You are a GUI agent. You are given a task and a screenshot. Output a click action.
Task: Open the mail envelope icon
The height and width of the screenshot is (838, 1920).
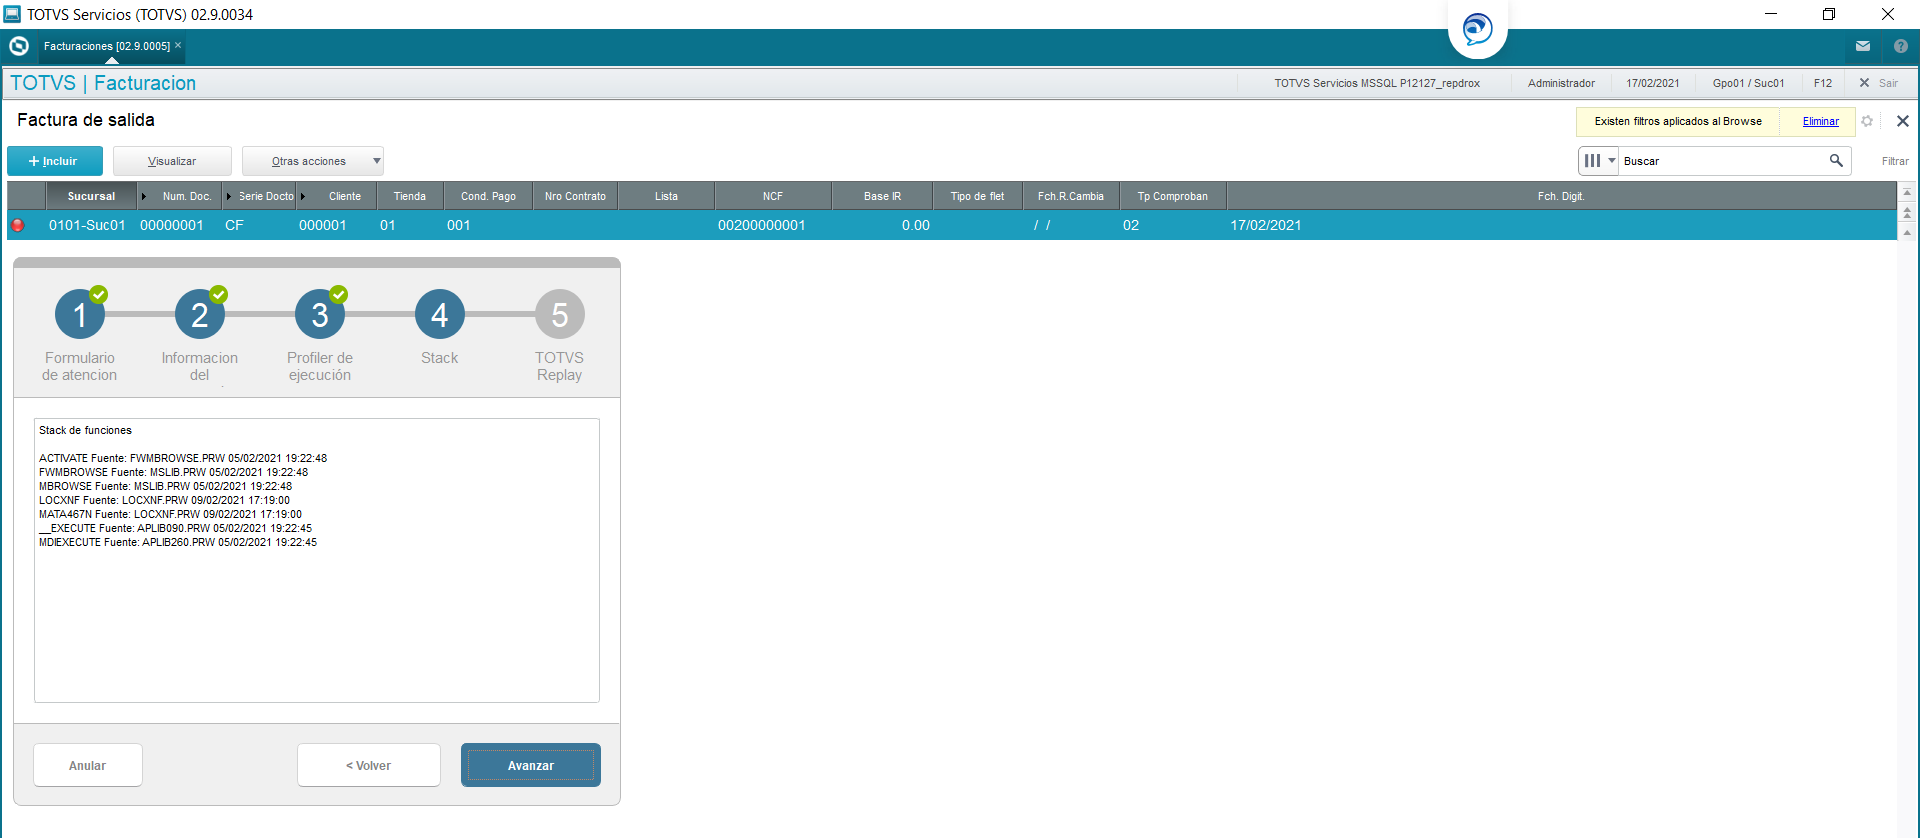[1863, 46]
